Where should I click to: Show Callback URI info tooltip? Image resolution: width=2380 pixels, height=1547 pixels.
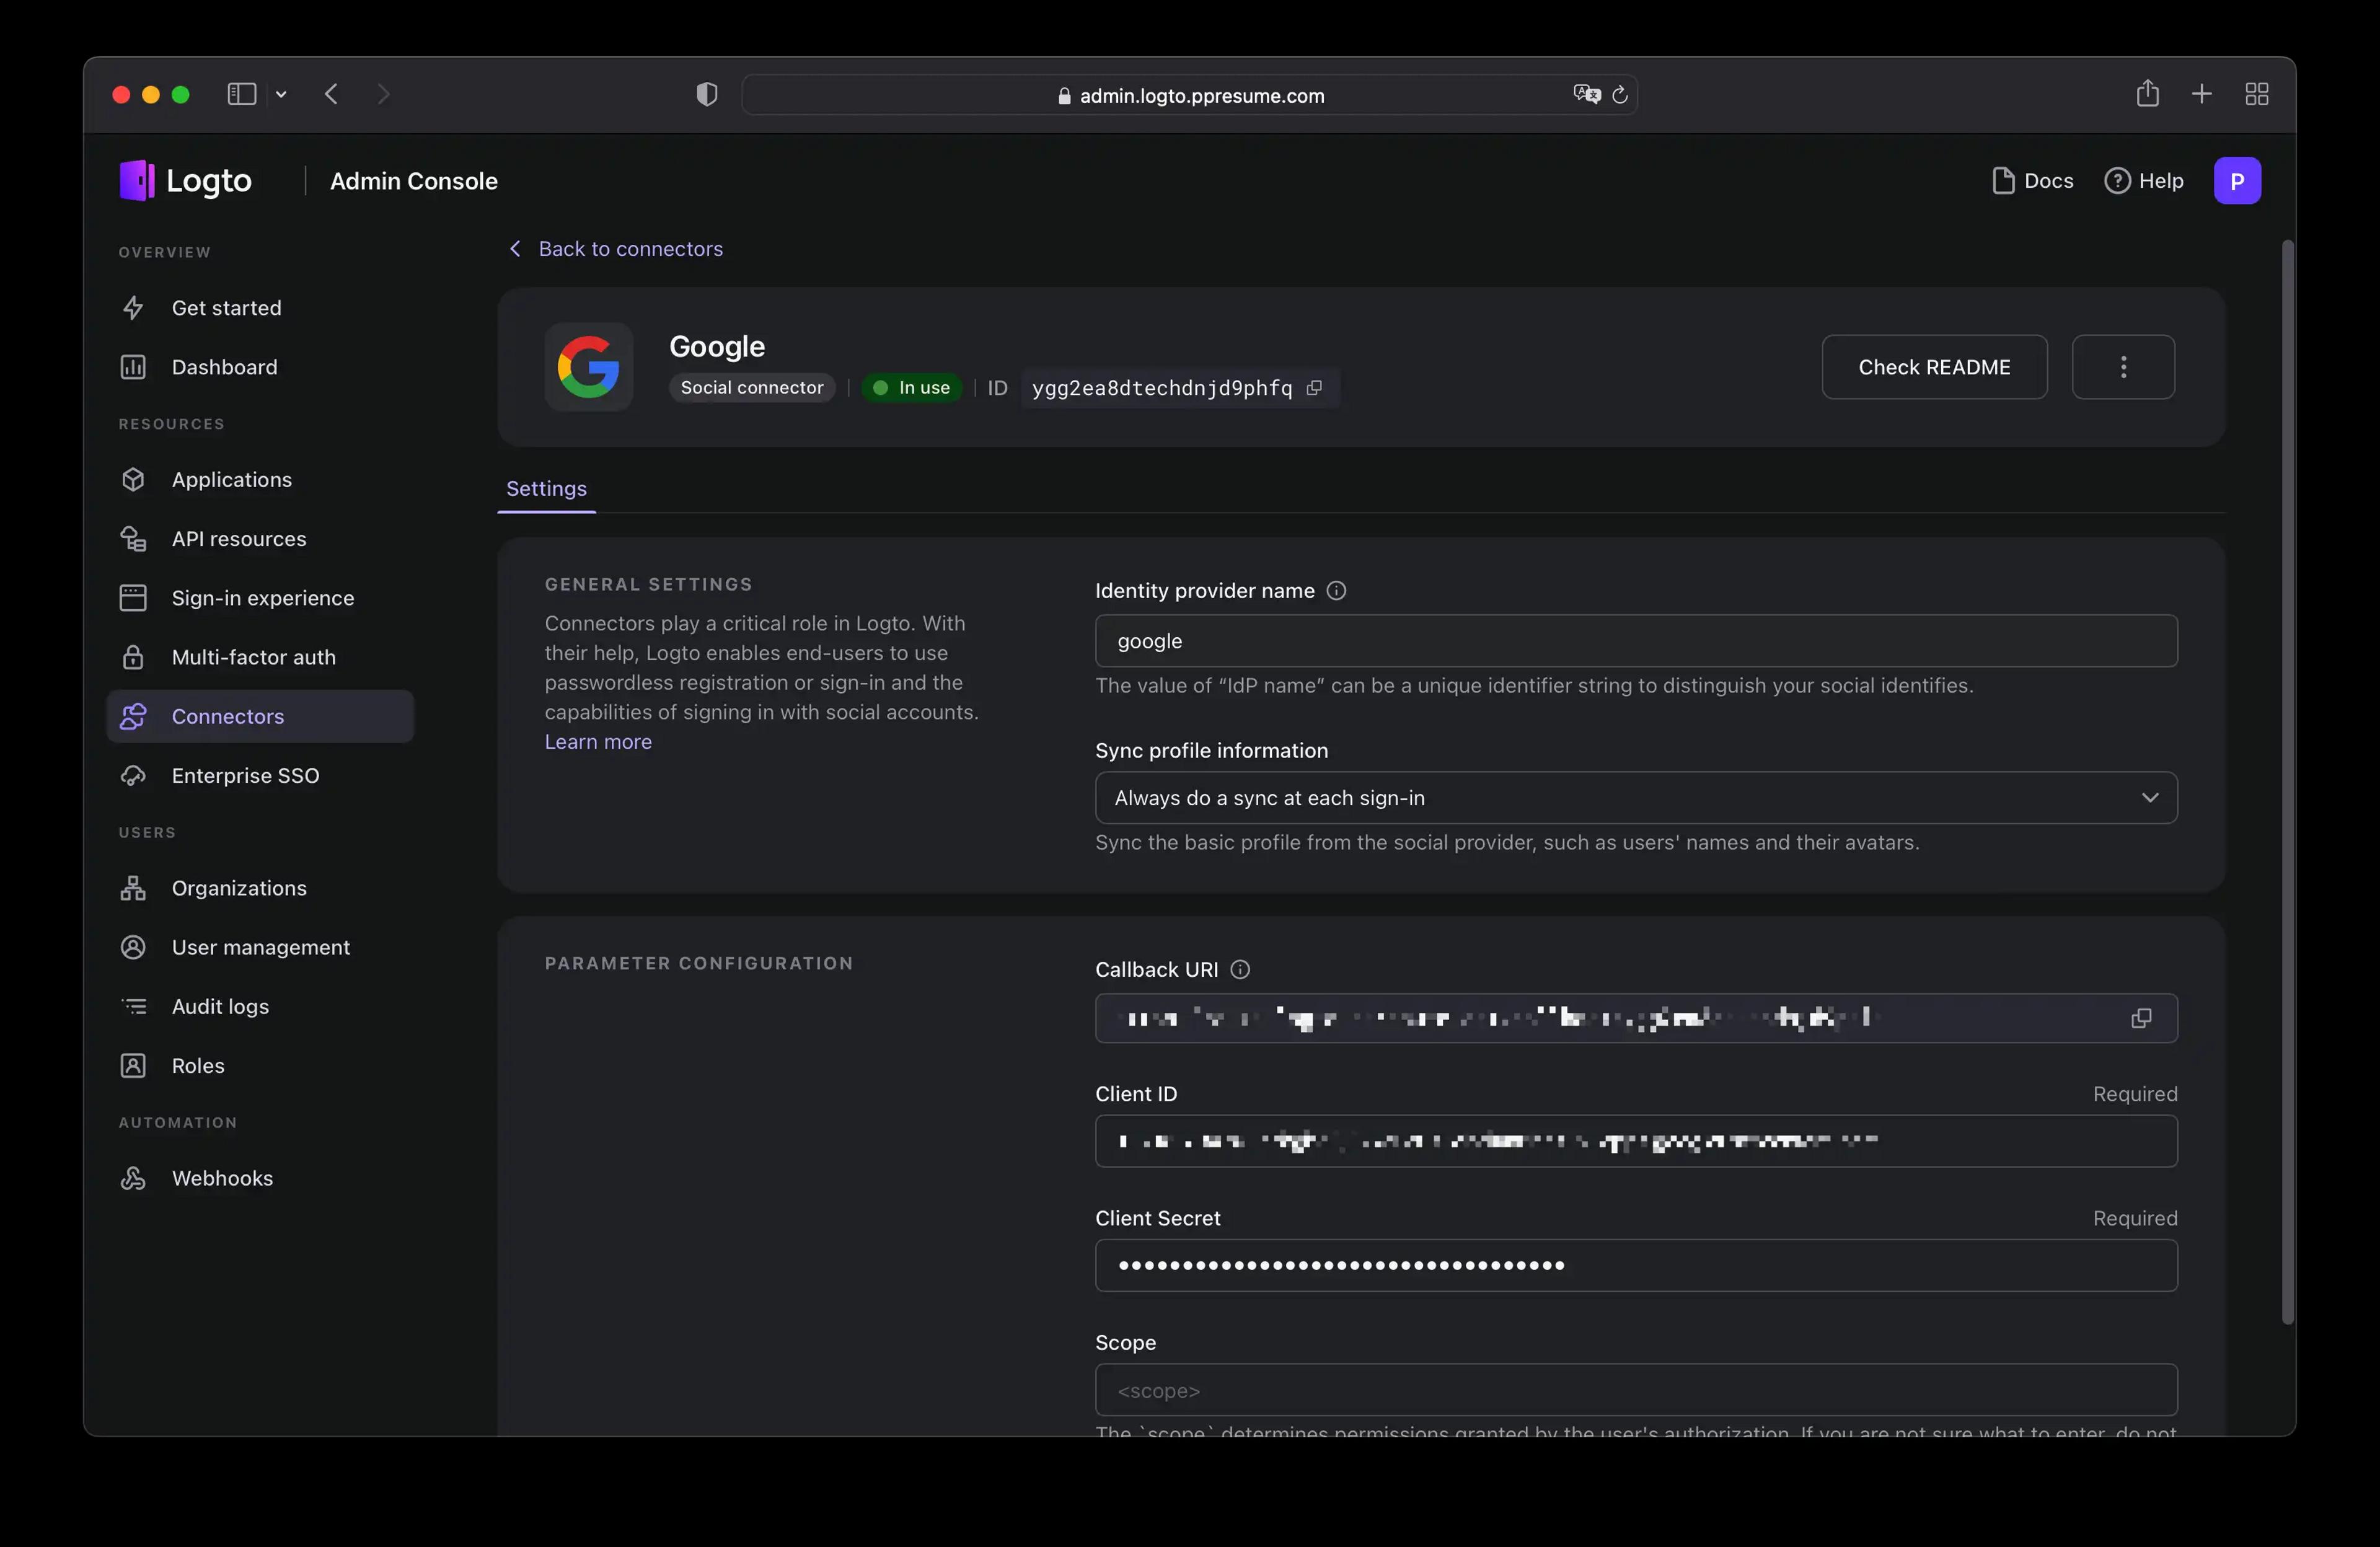click(x=1240, y=970)
